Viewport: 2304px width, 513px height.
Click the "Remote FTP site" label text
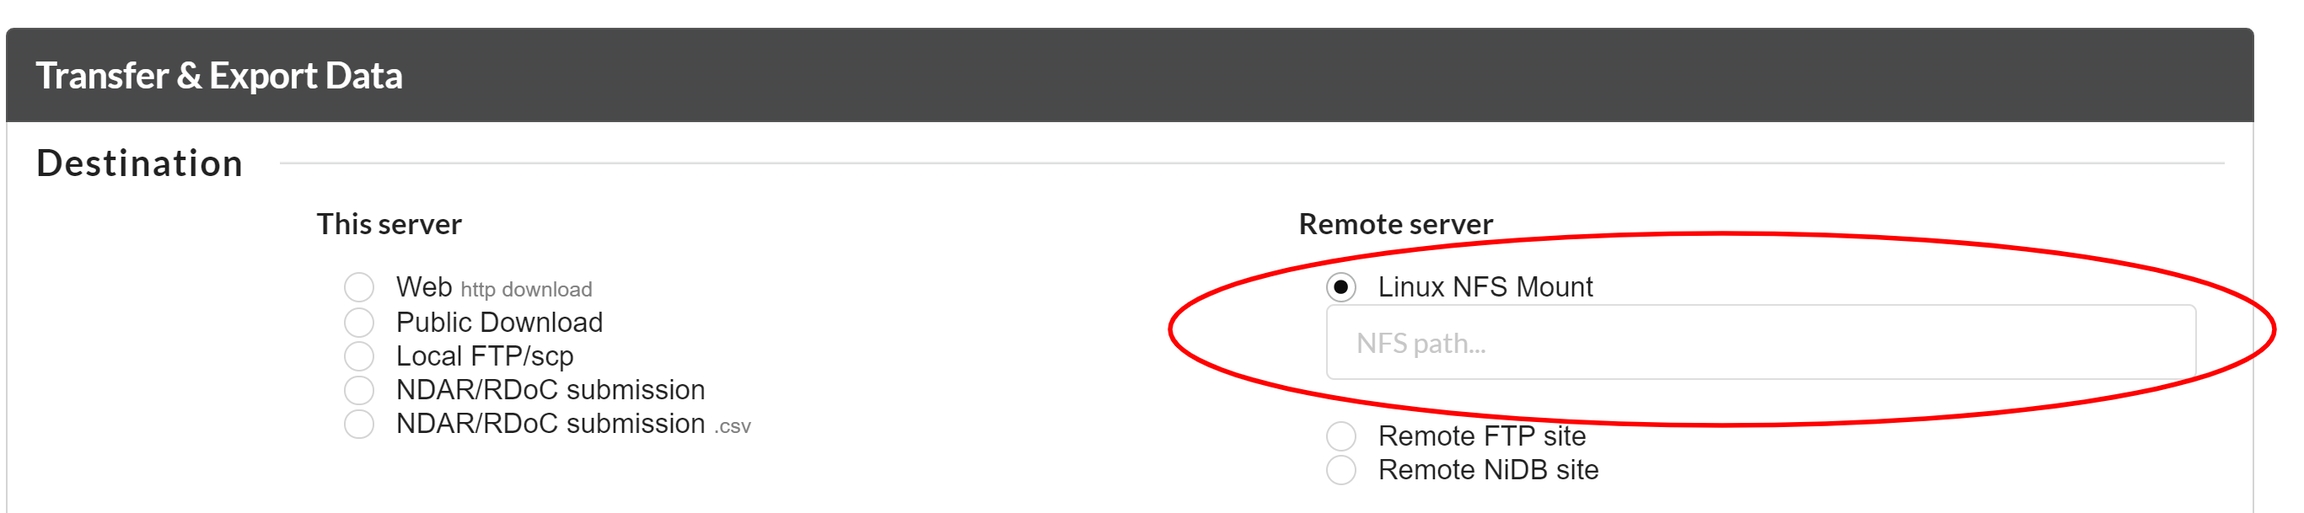(x=1481, y=436)
